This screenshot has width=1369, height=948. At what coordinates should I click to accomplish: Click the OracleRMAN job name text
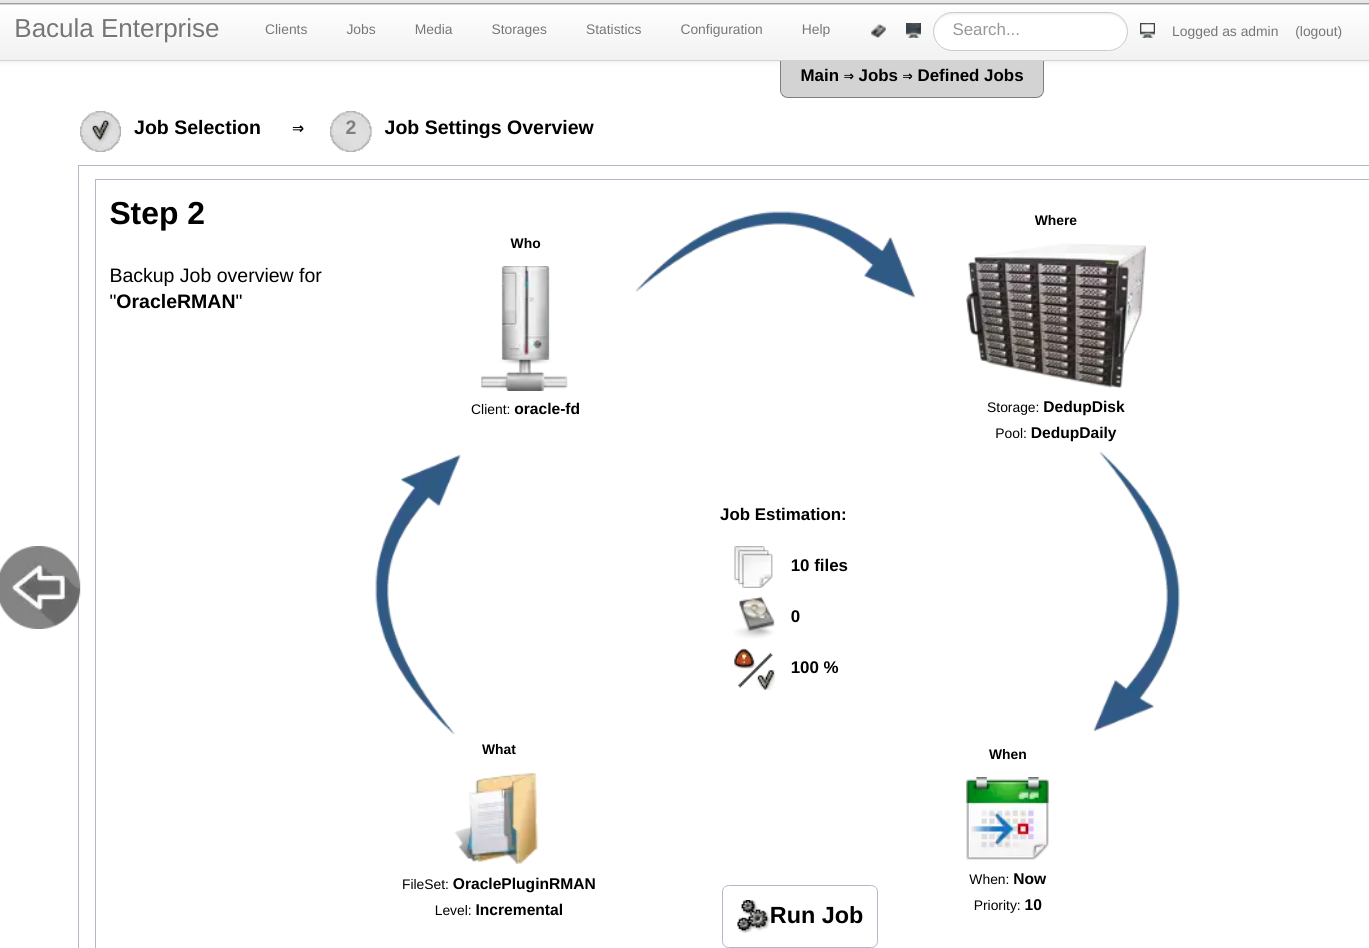tap(176, 302)
